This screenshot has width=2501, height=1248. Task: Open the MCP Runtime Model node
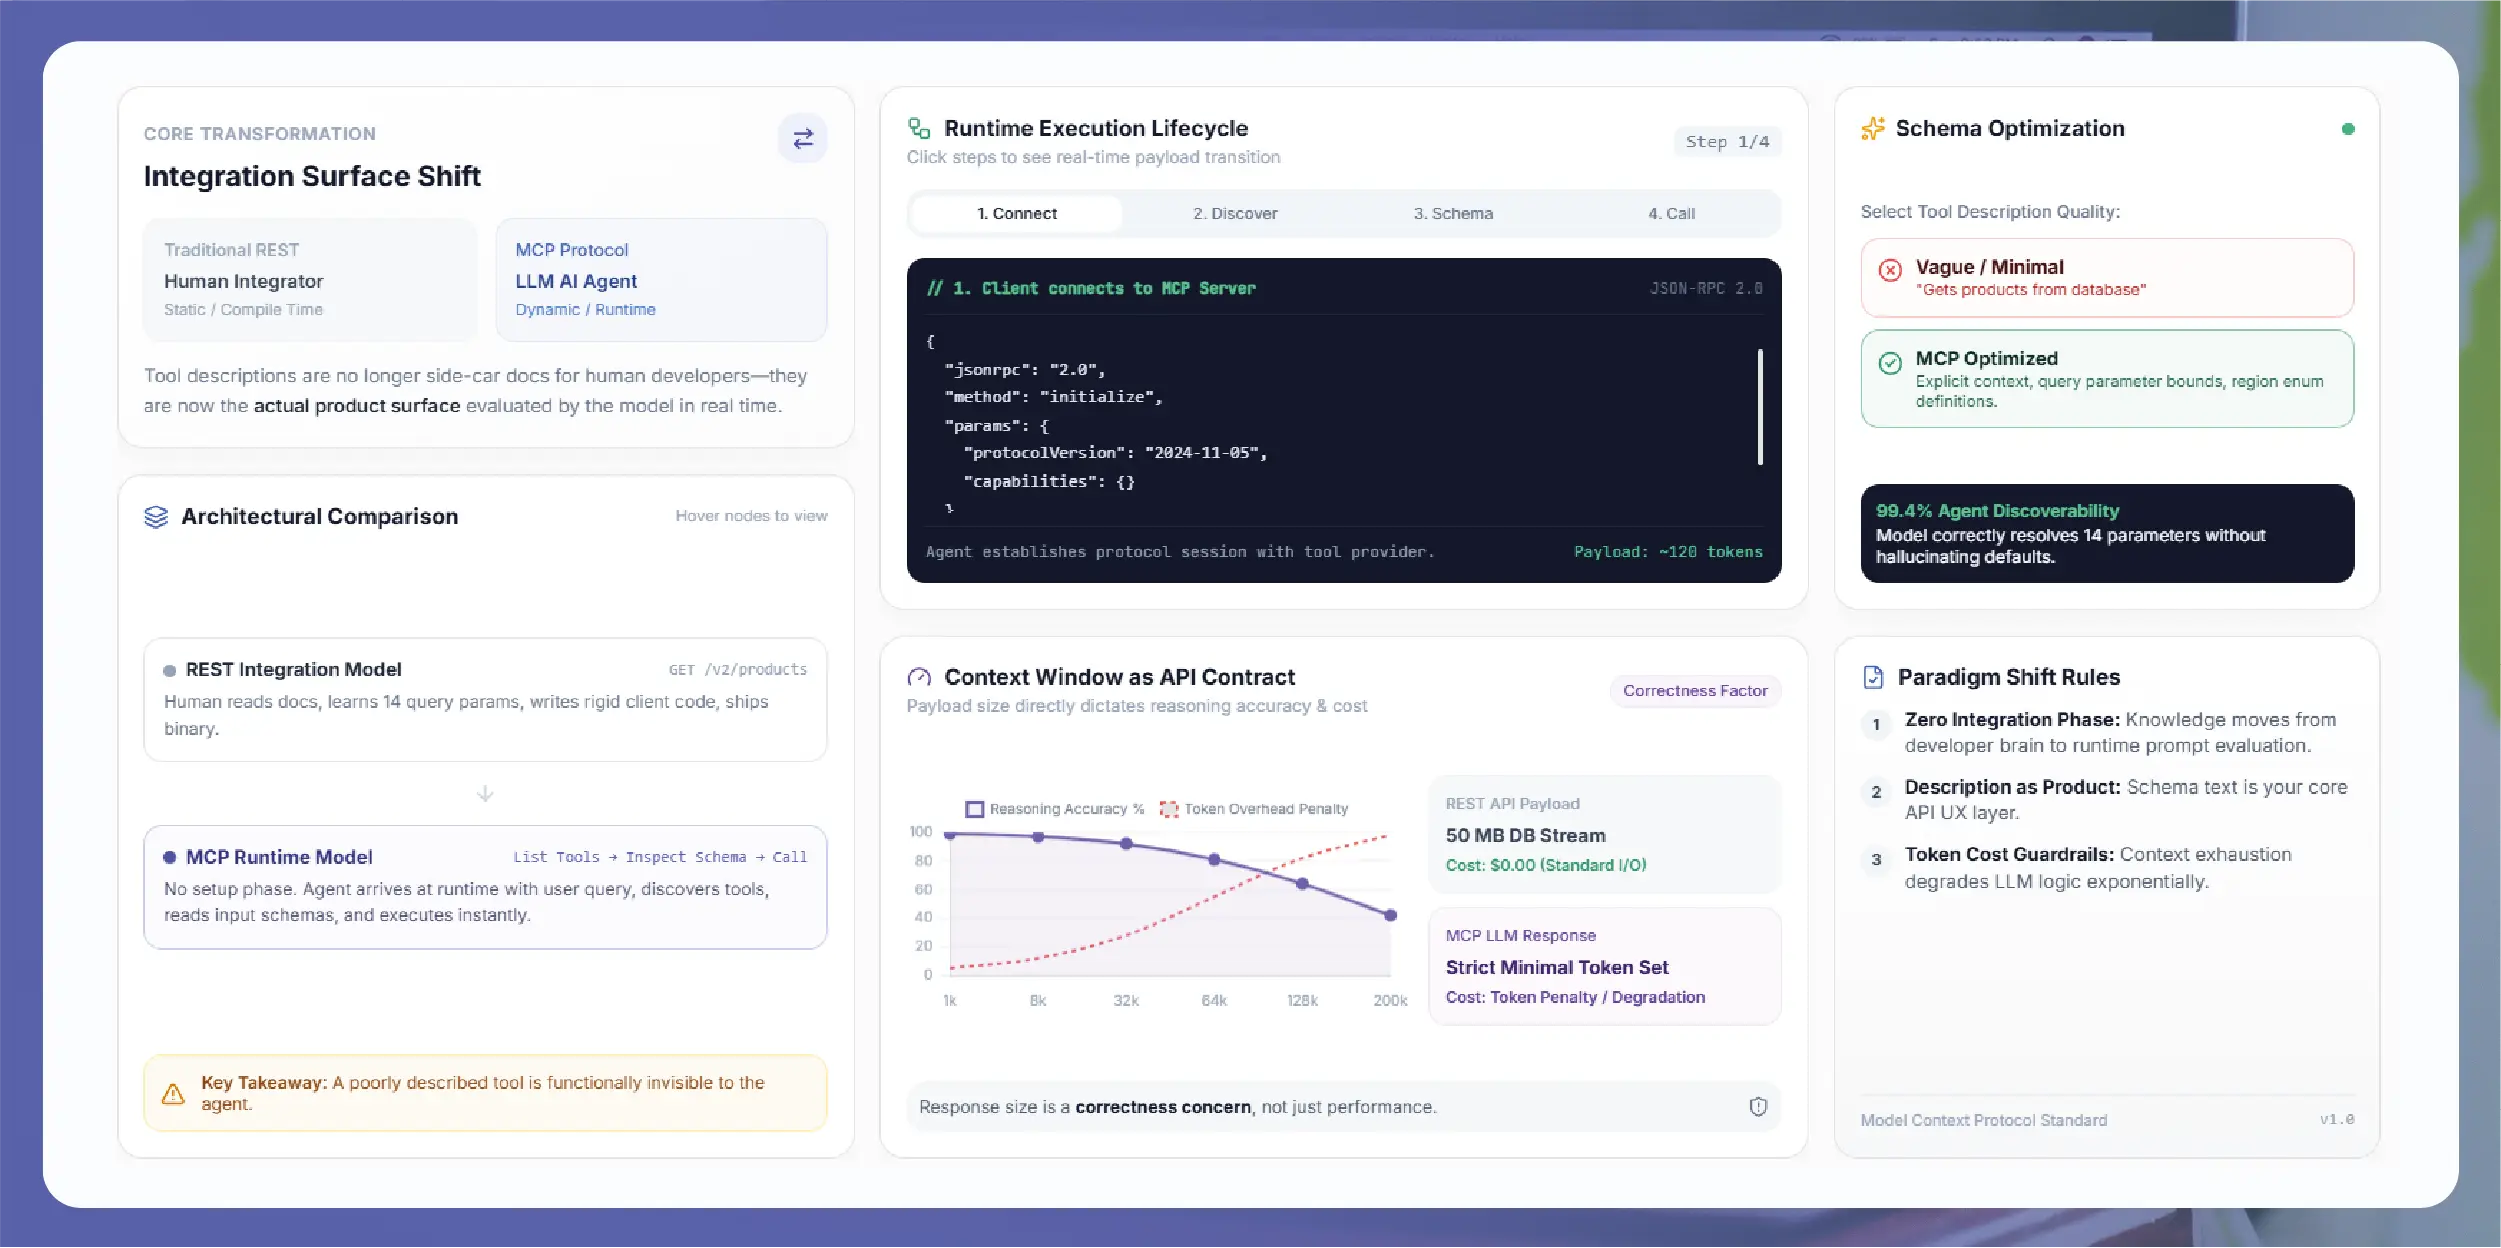coord(485,887)
